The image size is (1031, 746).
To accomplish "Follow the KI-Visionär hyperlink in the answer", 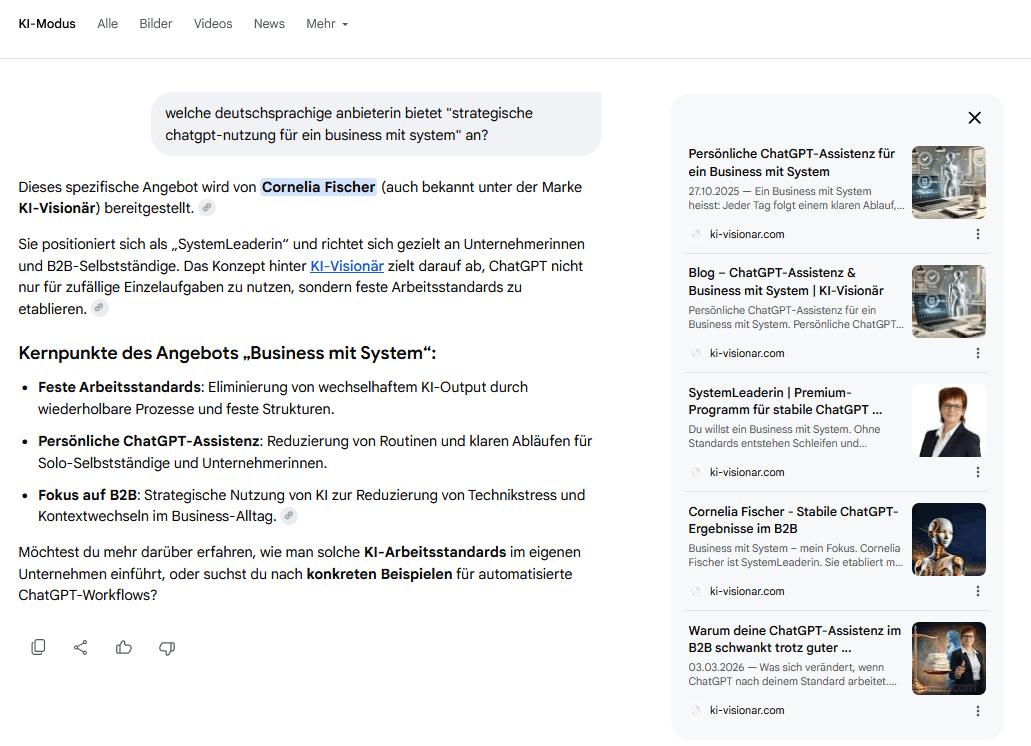I will pyautogui.click(x=347, y=266).
